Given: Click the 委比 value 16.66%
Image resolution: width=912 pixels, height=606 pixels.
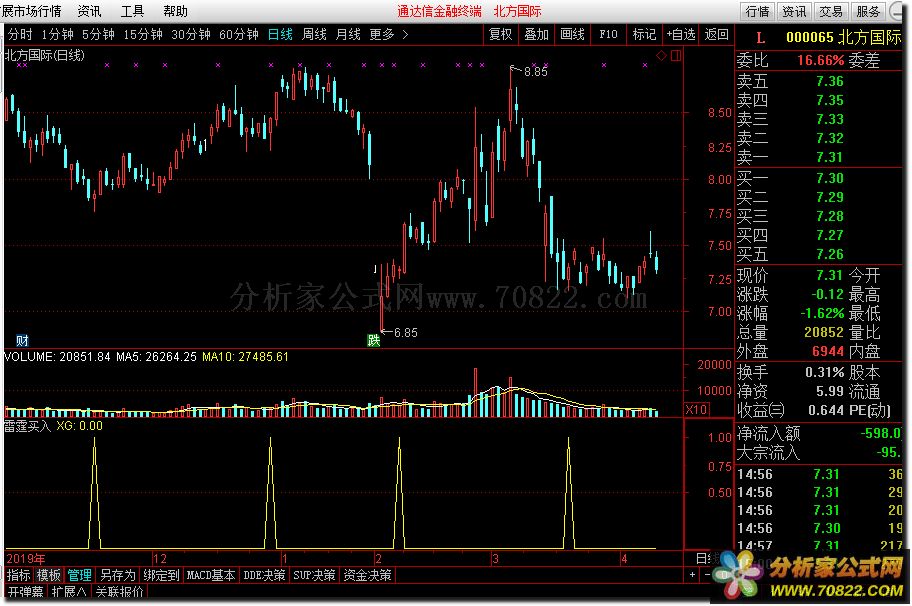Looking at the screenshot, I should click(x=820, y=60).
